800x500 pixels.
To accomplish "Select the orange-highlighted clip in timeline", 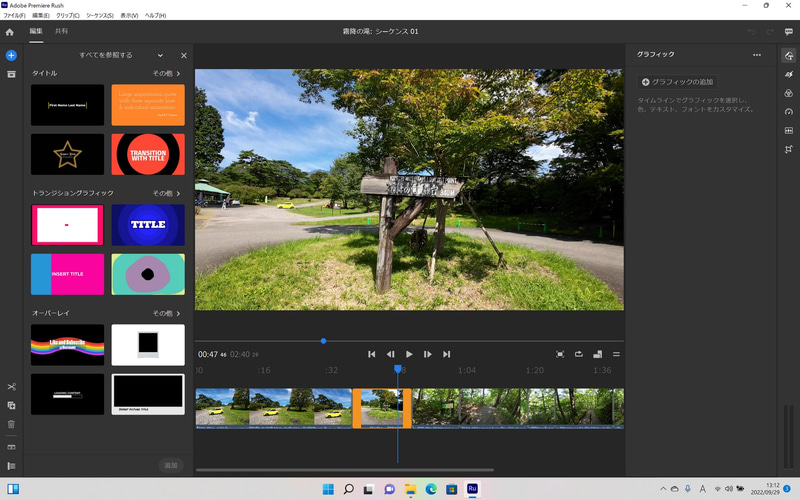I will click(x=382, y=408).
